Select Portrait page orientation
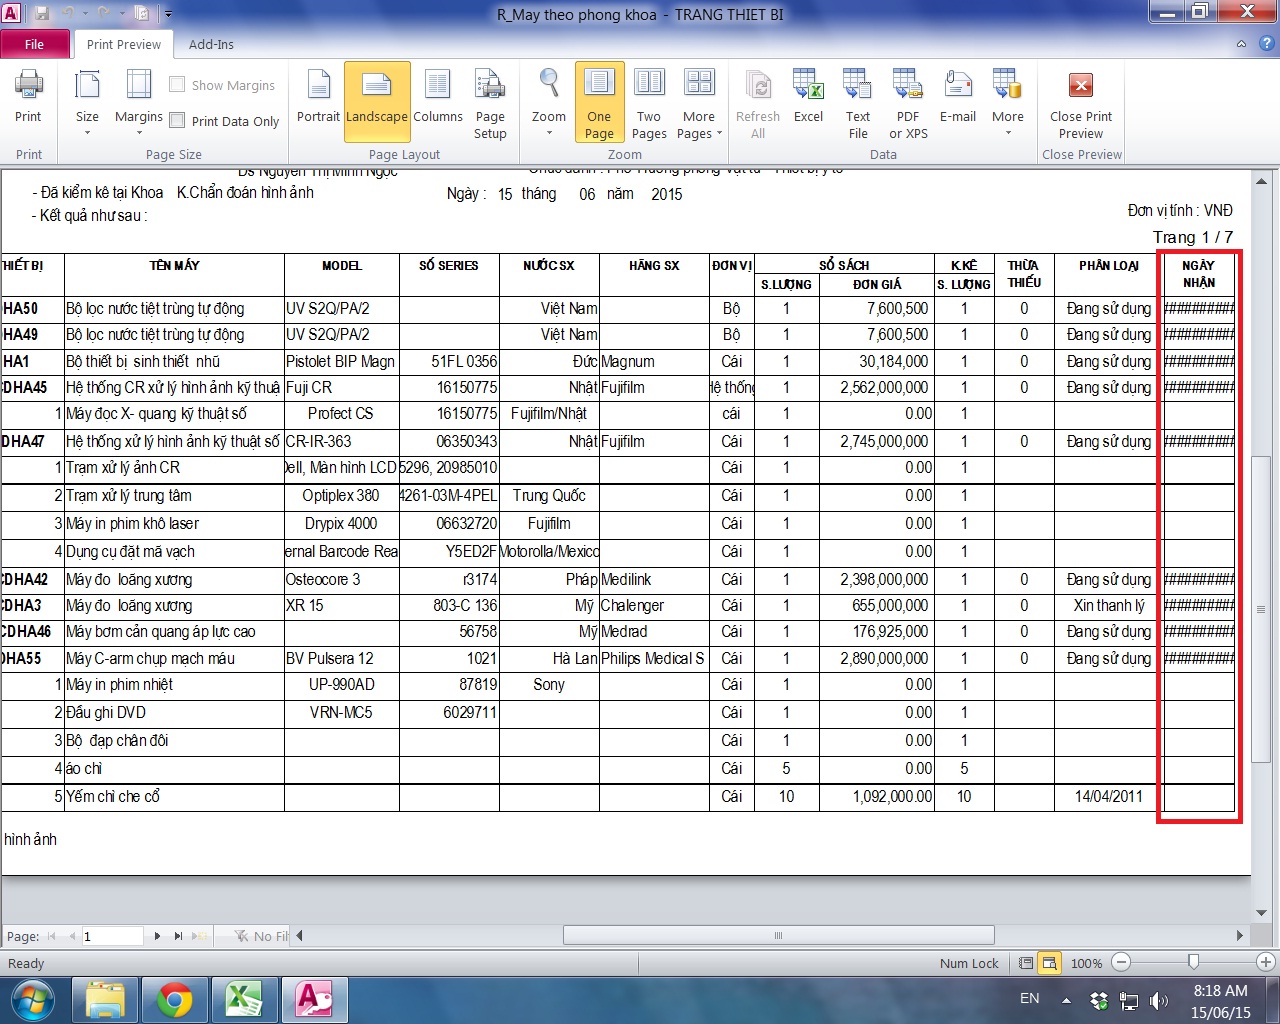 (318, 98)
